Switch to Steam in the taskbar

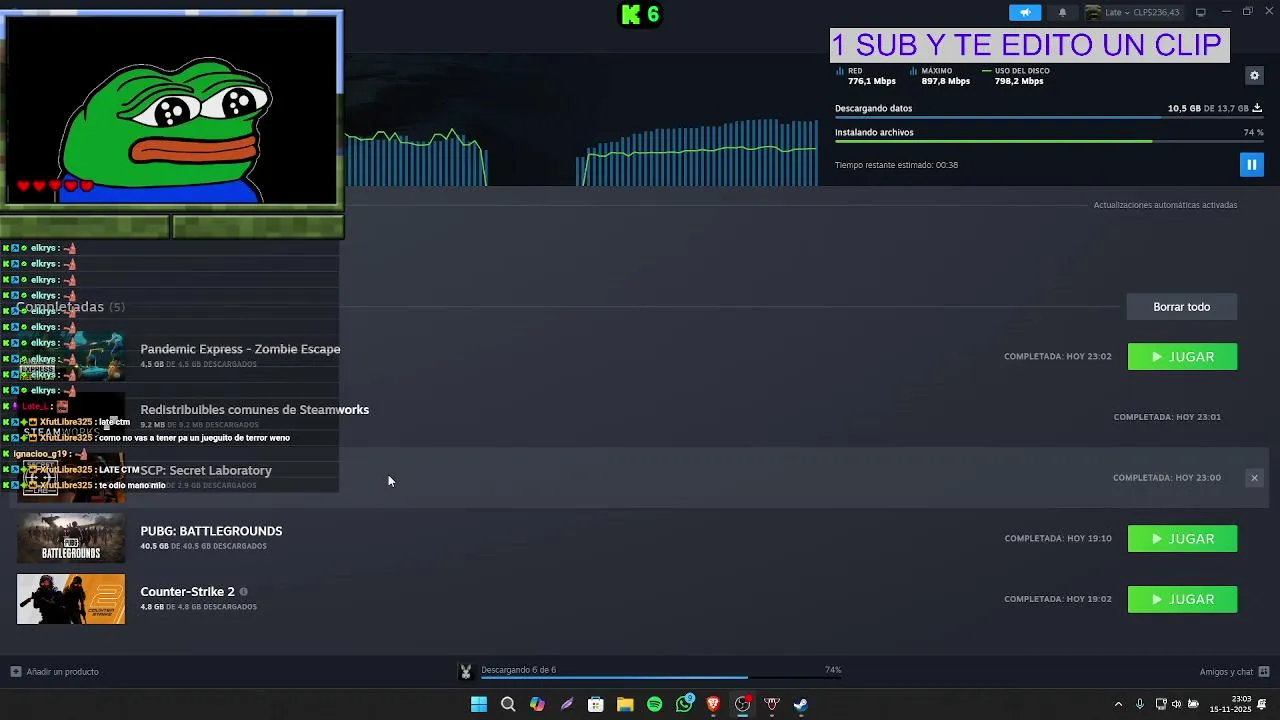tap(801, 704)
